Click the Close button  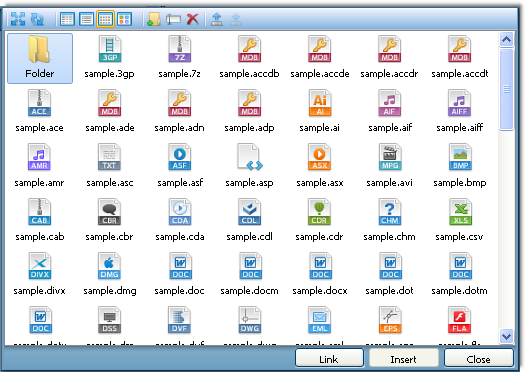pyautogui.click(x=479, y=359)
